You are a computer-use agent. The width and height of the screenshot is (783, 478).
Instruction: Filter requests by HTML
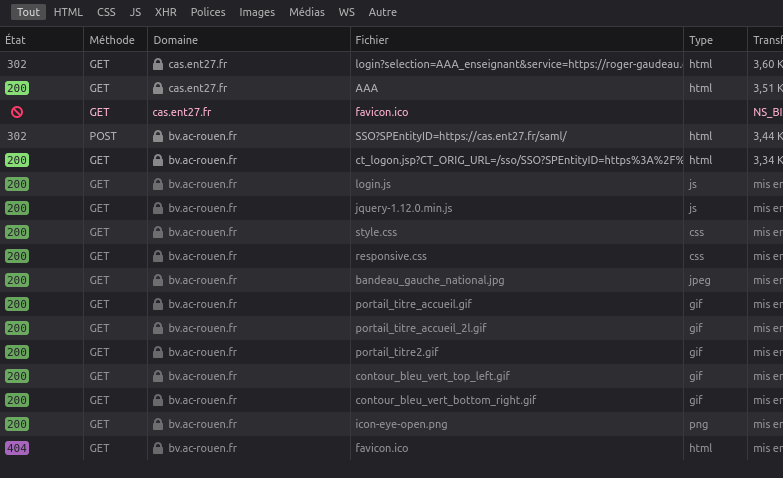coord(68,12)
